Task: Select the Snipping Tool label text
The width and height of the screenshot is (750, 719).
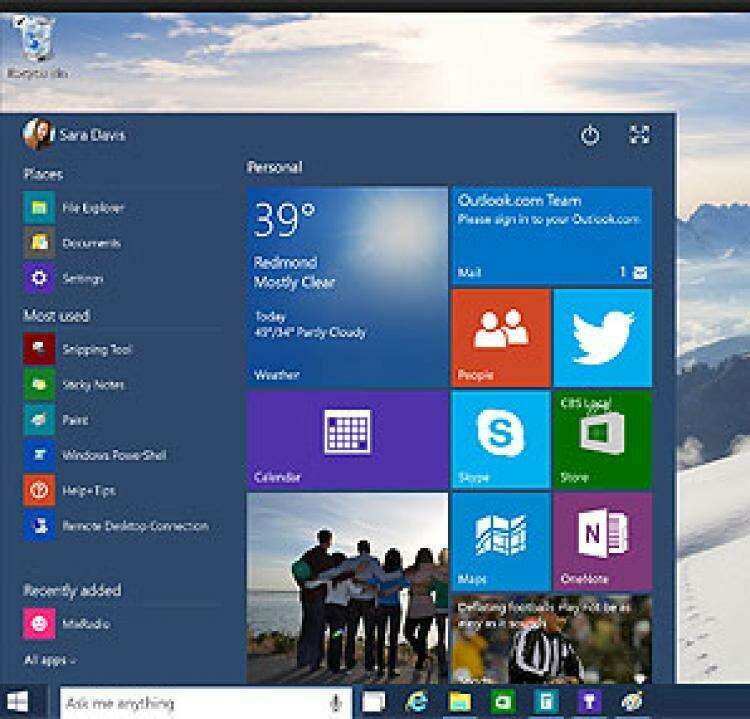Action: point(97,350)
